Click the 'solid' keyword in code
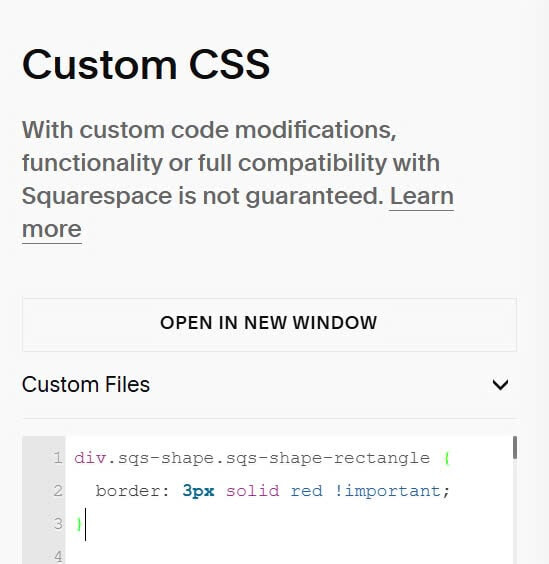 pos(253,491)
